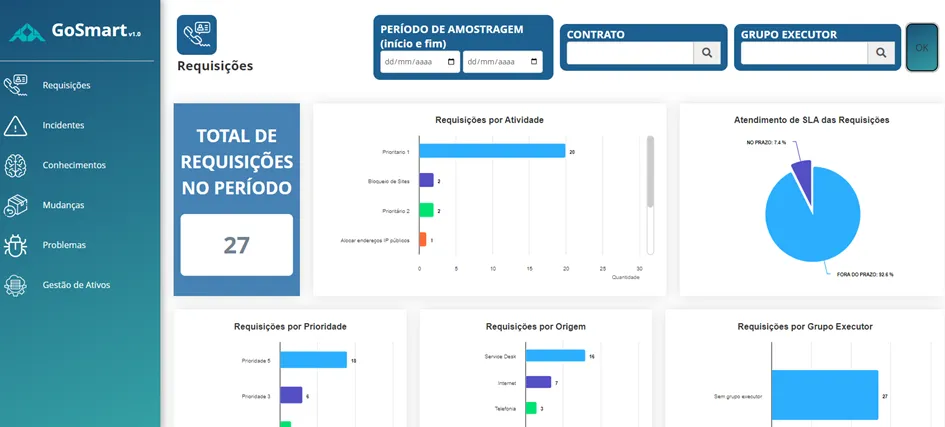The height and width of the screenshot is (427, 945).
Task: Click the Requisições phone icon in sidebar
Action: 15,86
